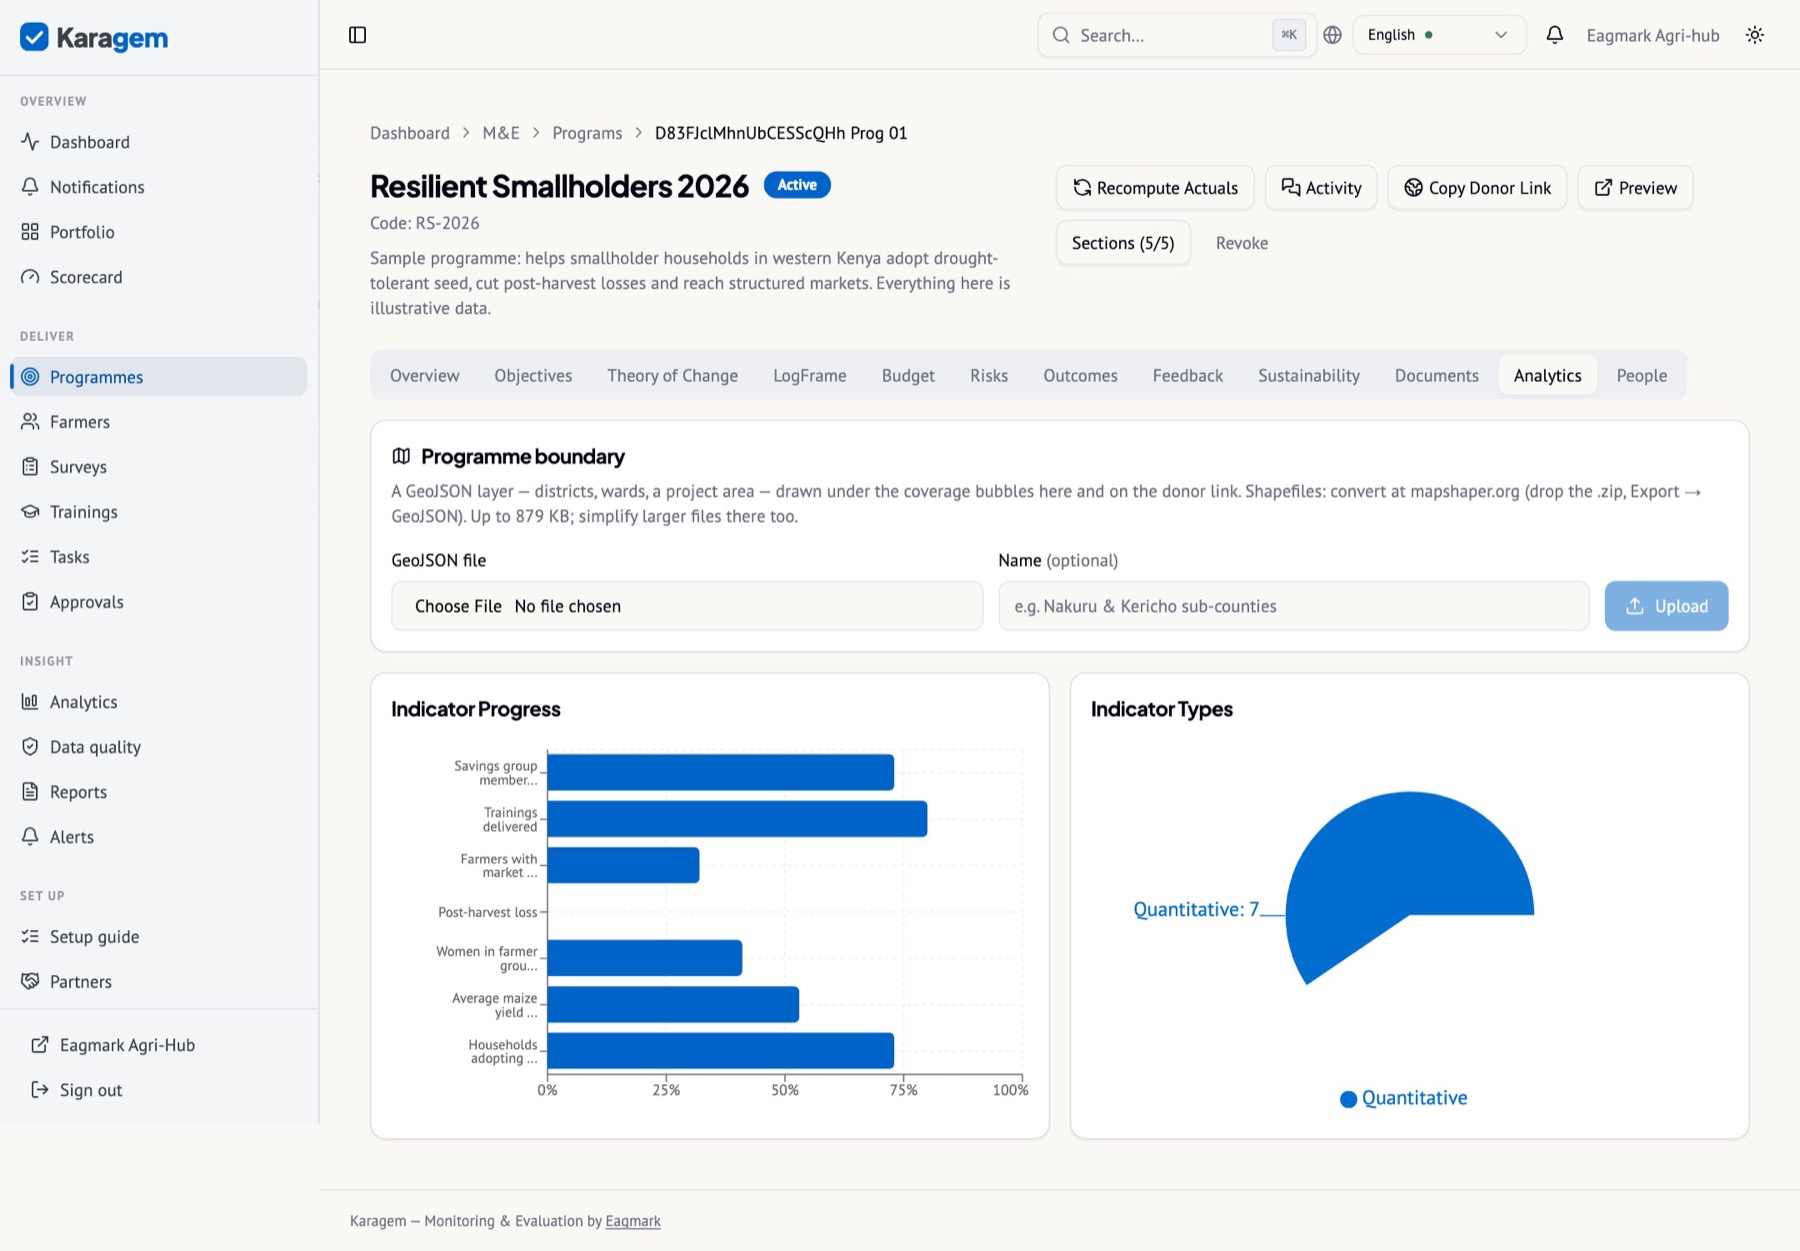
Task: Click Programs in breadcrumb
Action: pyautogui.click(x=587, y=133)
